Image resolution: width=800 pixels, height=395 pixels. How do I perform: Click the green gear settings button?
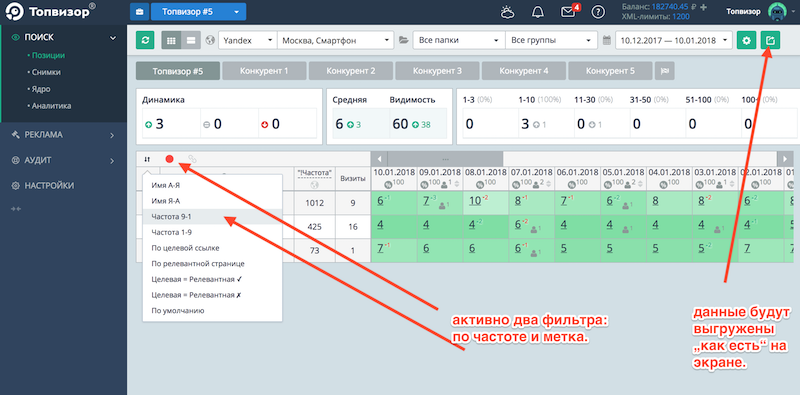[x=746, y=40]
